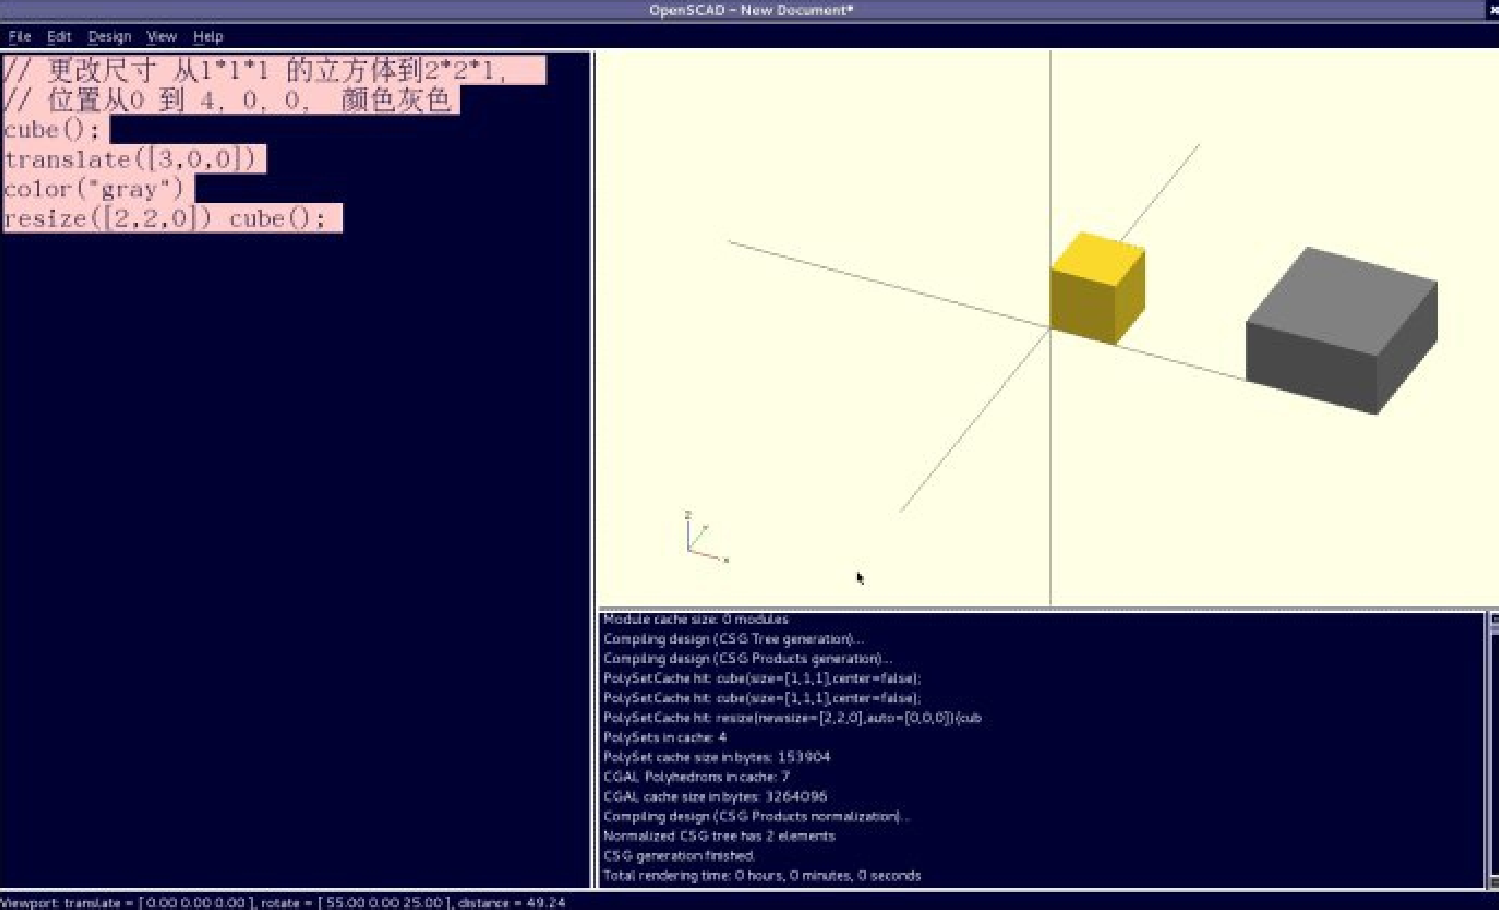
Task: Click the color("gray") code line
Action: click(x=95, y=189)
